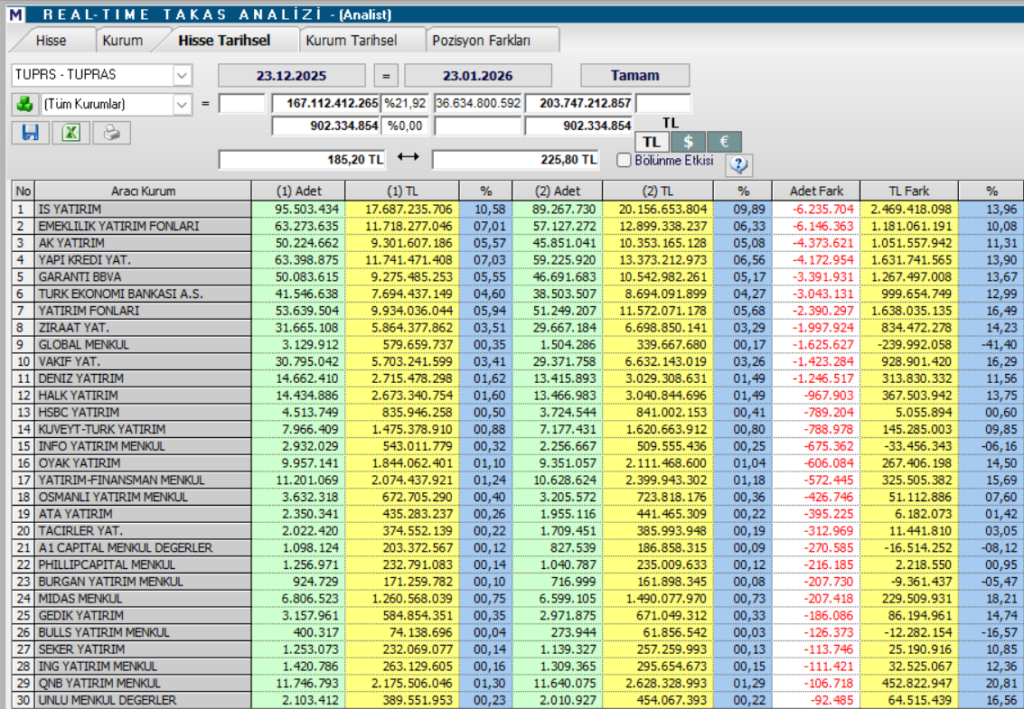Select the TL currency toggle button
1024x709 pixels.
(651, 141)
